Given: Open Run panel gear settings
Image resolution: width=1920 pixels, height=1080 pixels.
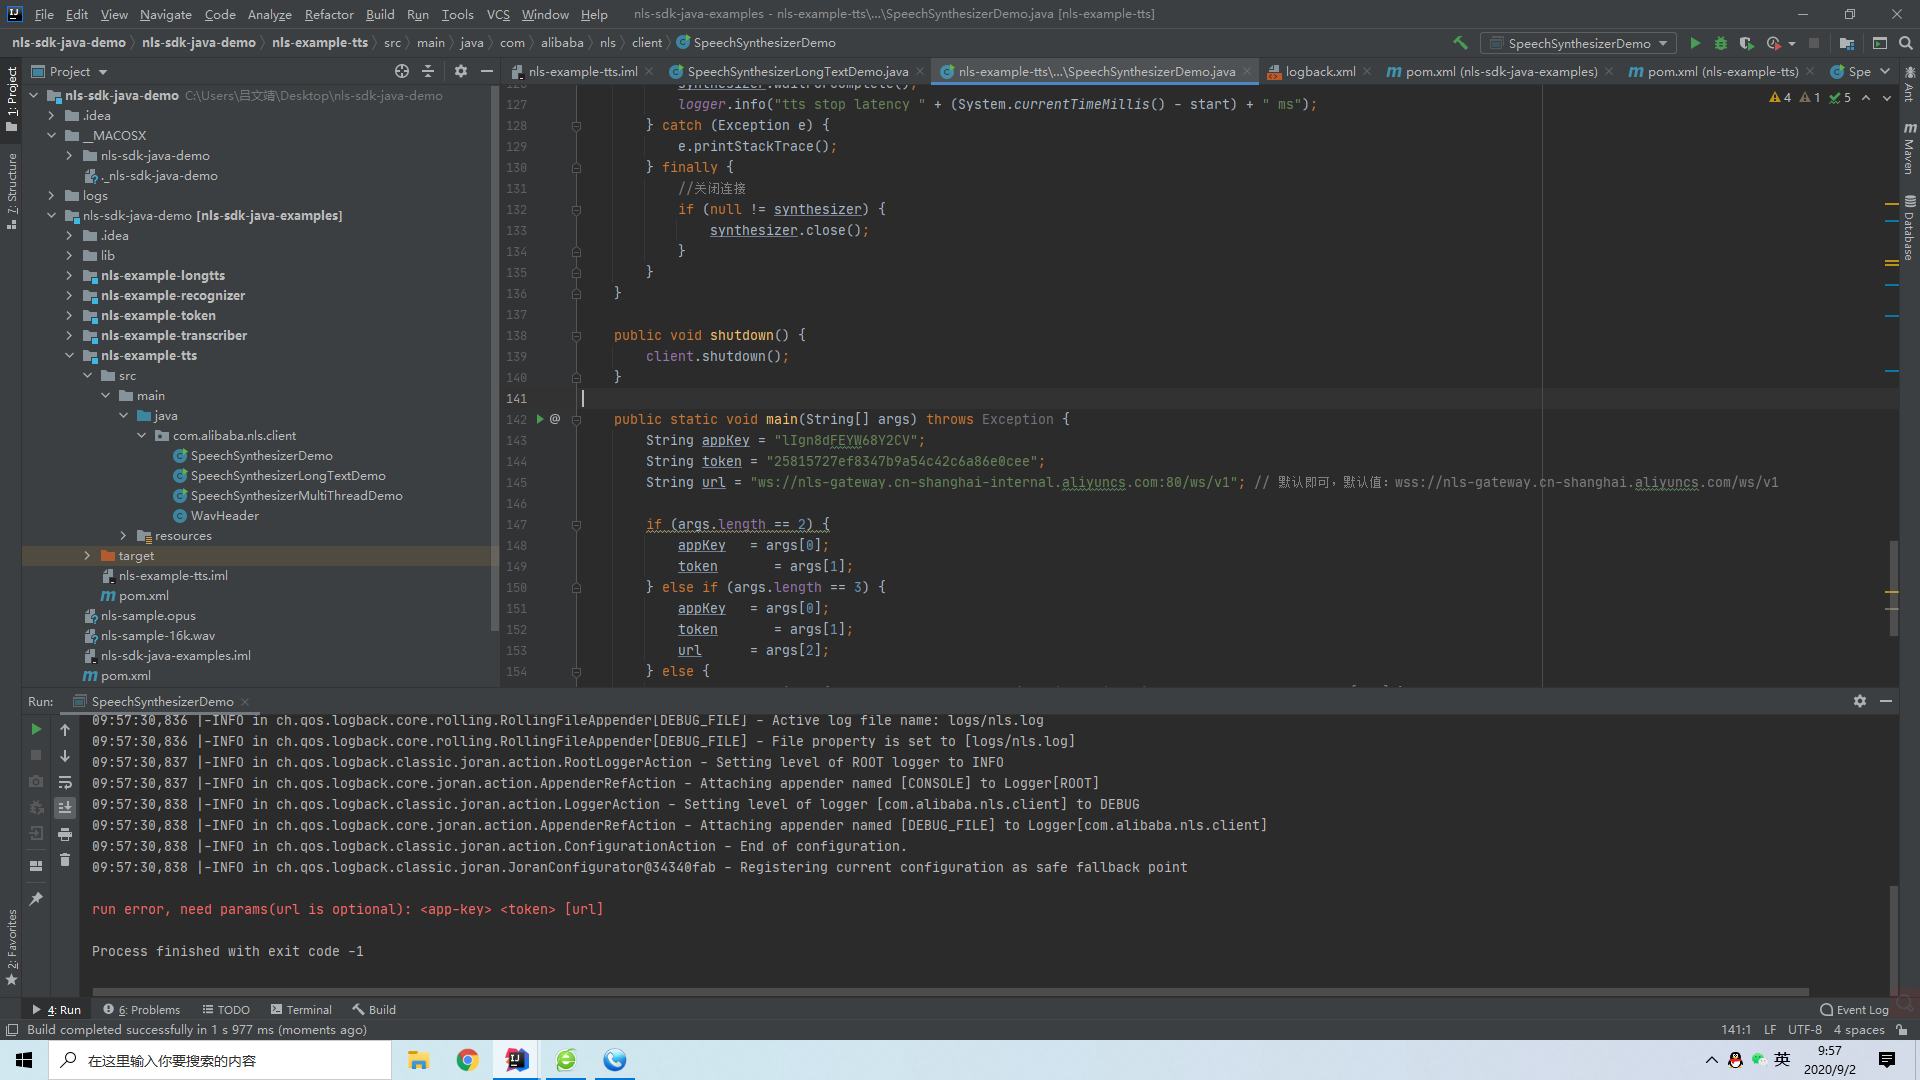Looking at the screenshot, I should coord(1860,701).
